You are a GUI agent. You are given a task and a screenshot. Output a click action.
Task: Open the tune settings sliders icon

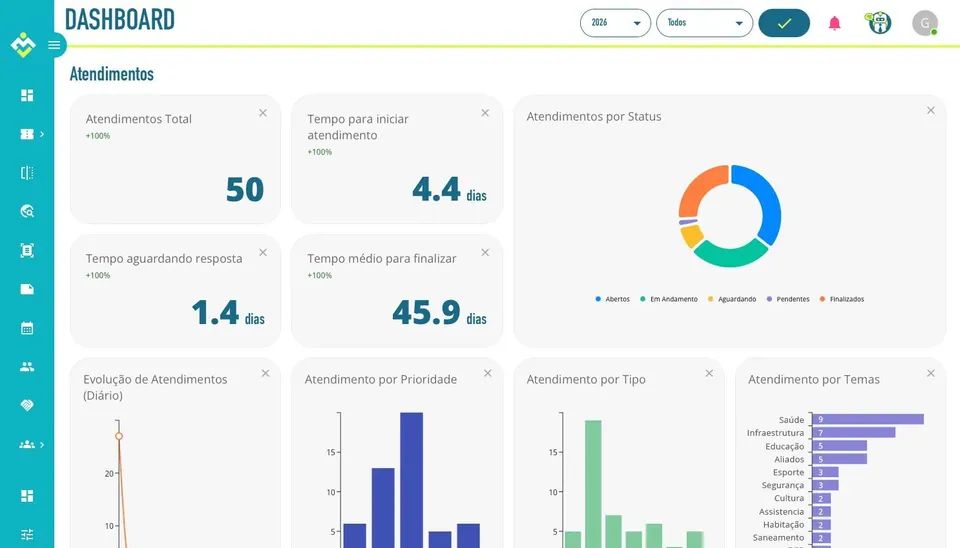(27, 535)
